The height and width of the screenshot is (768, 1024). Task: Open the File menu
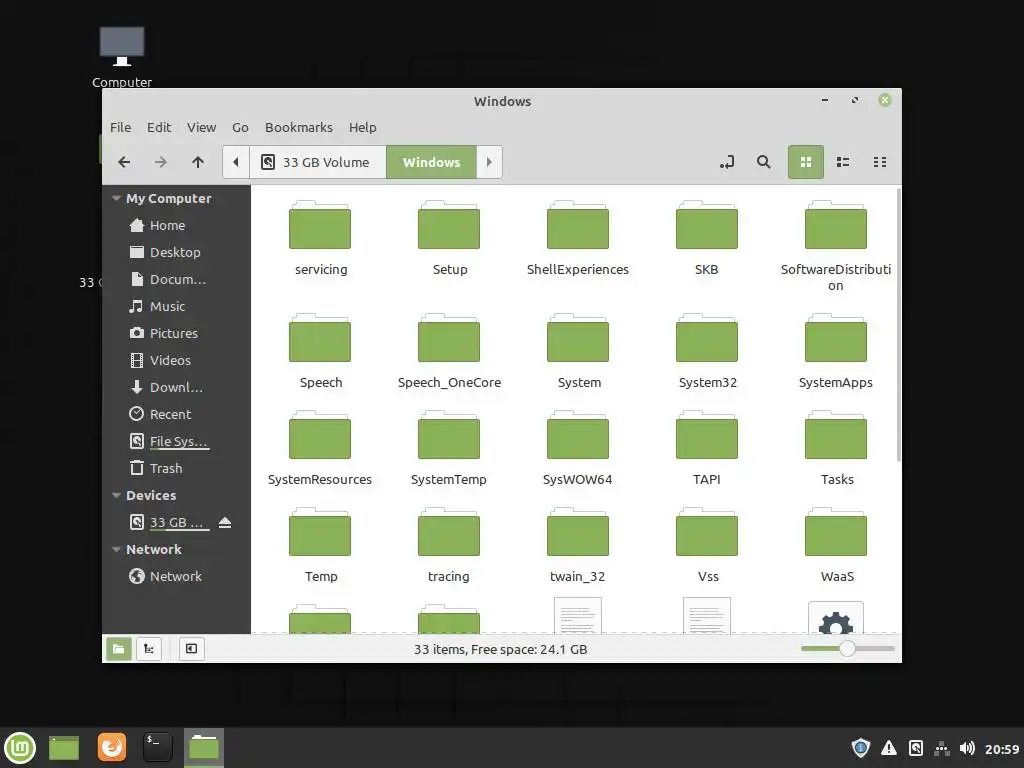(x=120, y=127)
